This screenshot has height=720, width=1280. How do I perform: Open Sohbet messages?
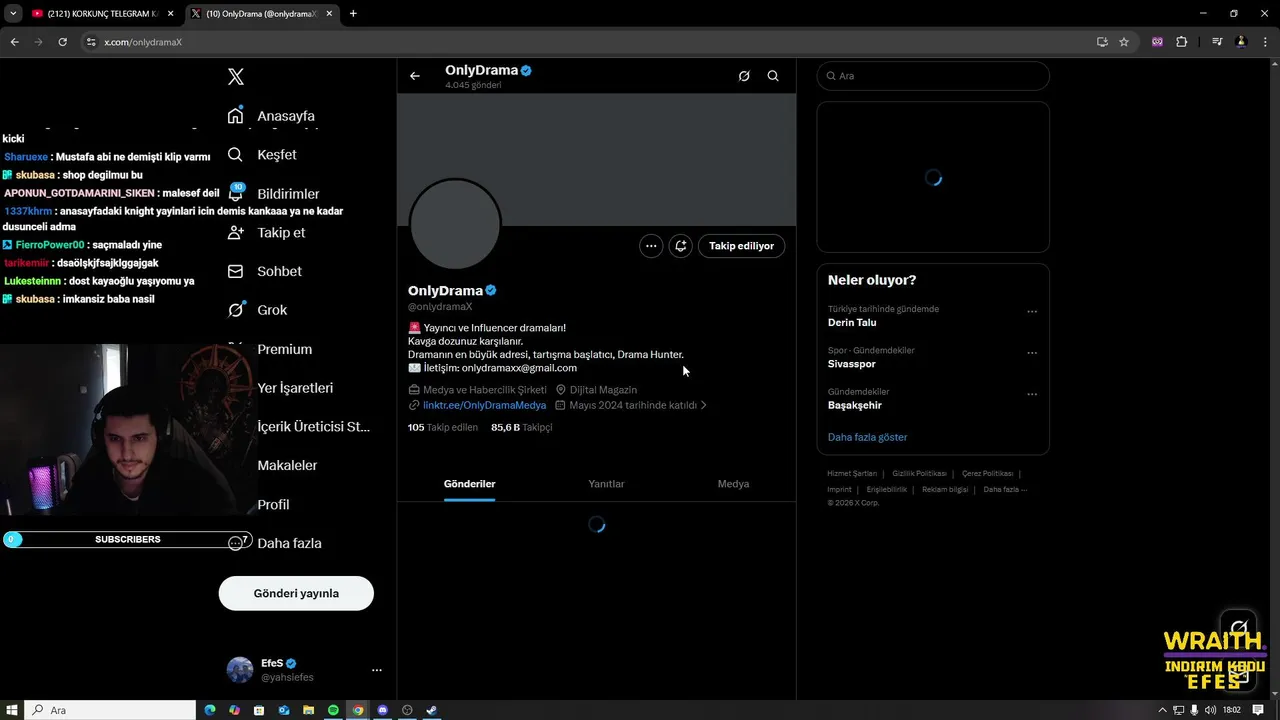point(265,271)
